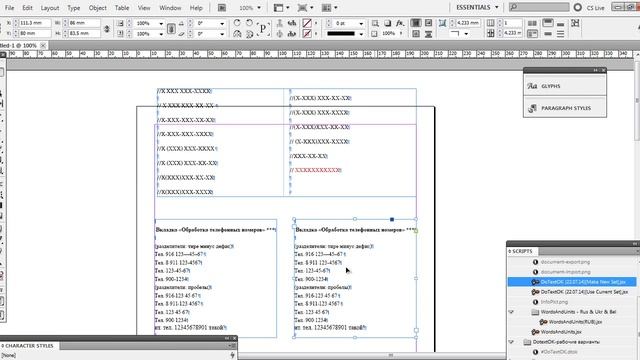Open the Help menu

[196, 8]
